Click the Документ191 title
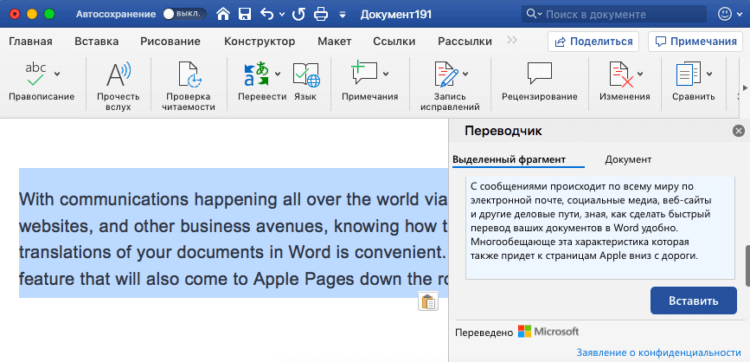Viewport: 750px width, 362px height. (x=396, y=15)
